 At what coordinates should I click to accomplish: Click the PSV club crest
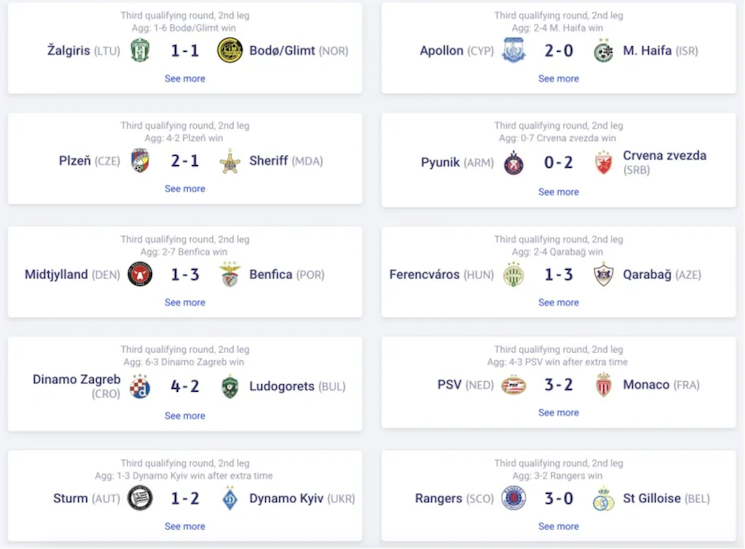(514, 385)
